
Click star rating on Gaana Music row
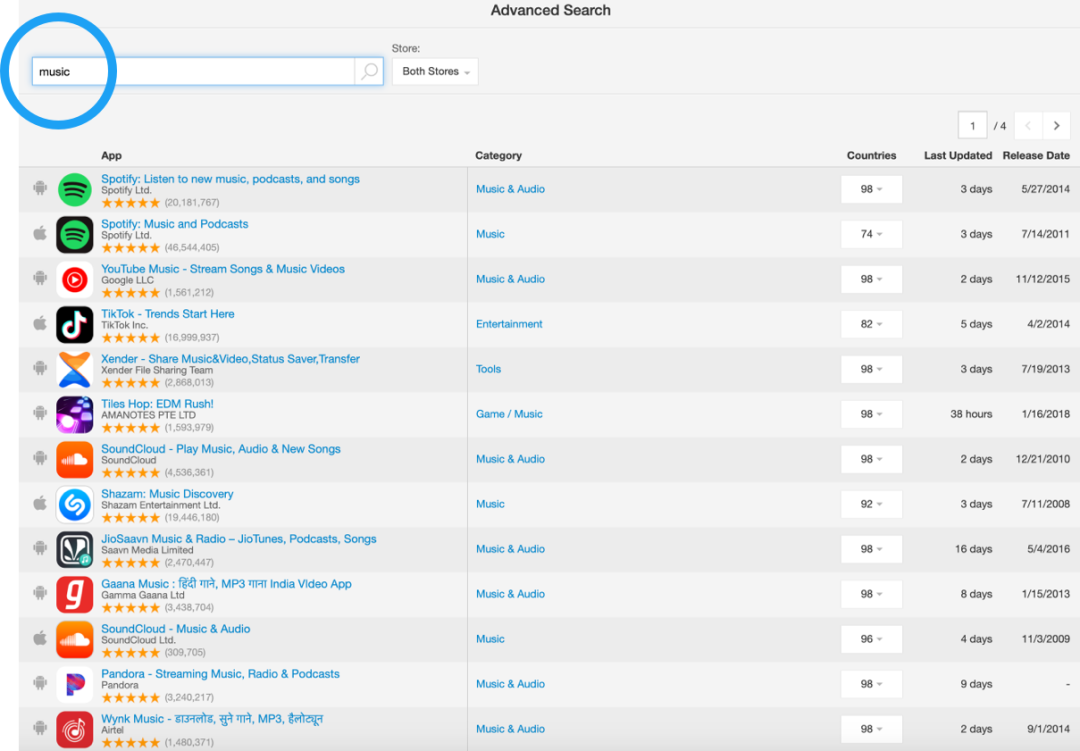coord(130,608)
